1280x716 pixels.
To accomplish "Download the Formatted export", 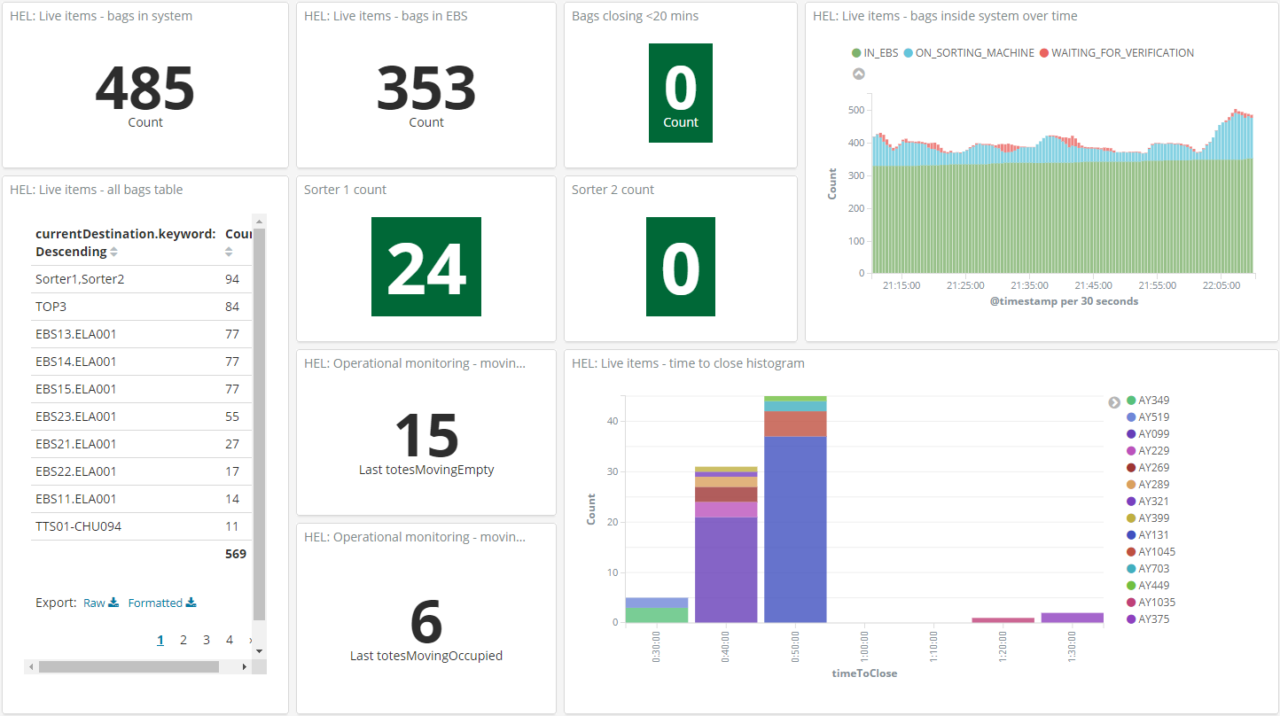I will 162,603.
